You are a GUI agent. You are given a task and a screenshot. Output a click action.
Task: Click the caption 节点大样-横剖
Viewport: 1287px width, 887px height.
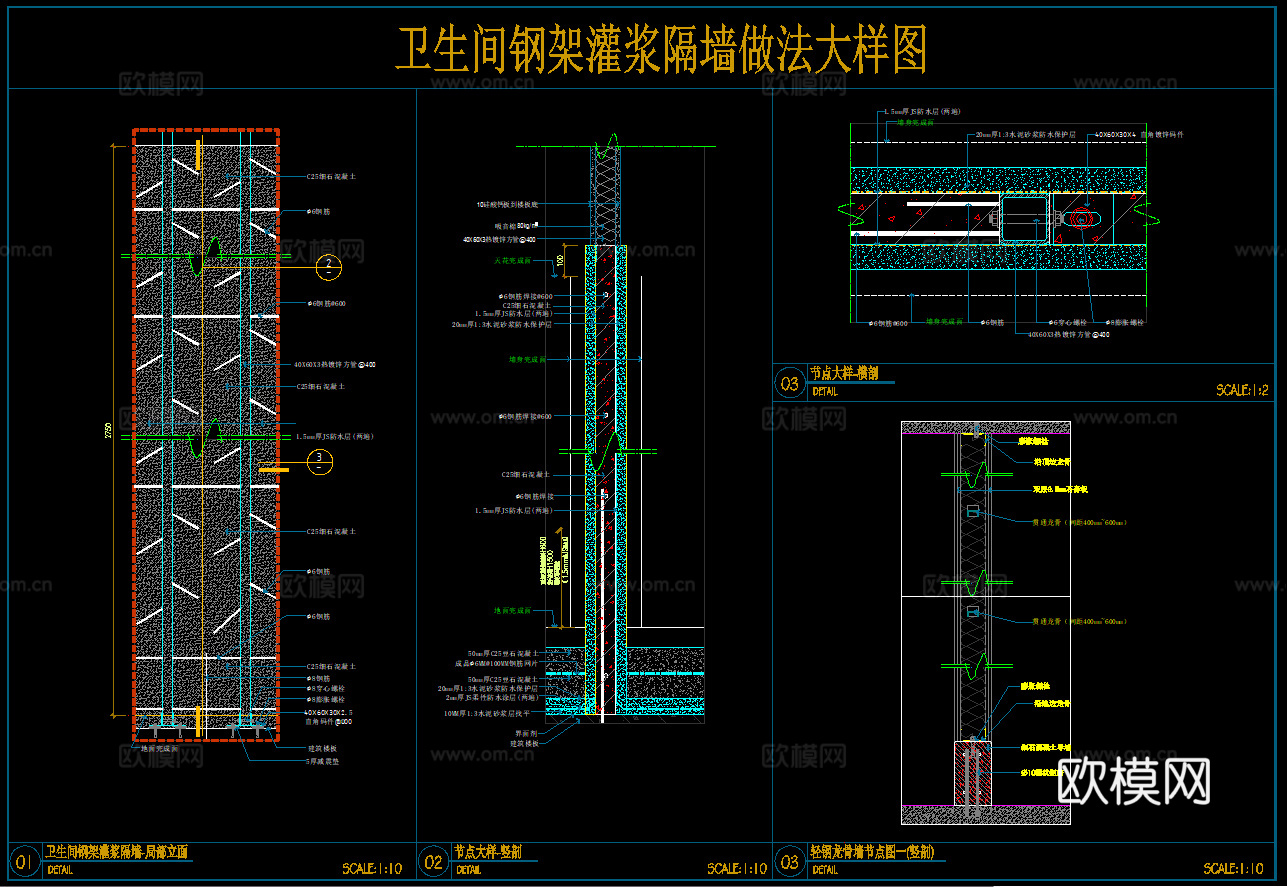pyautogui.click(x=844, y=374)
